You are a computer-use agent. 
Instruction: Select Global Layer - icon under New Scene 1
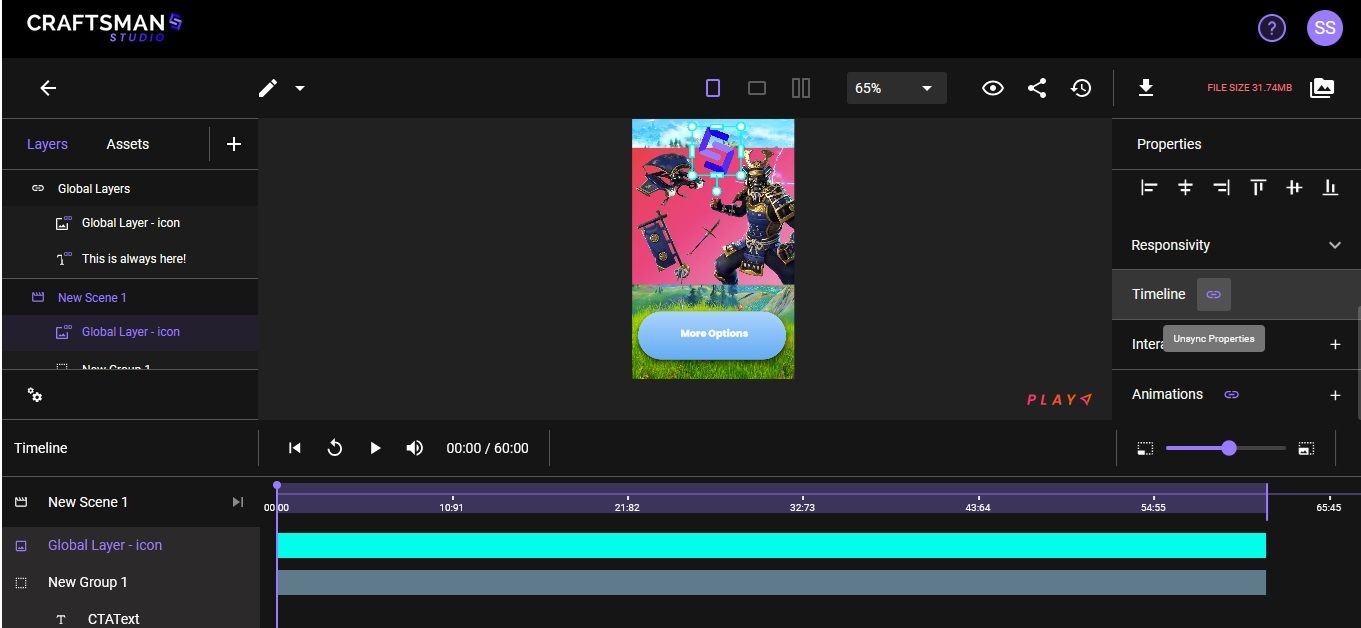pyautogui.click(x=130, y=332)
